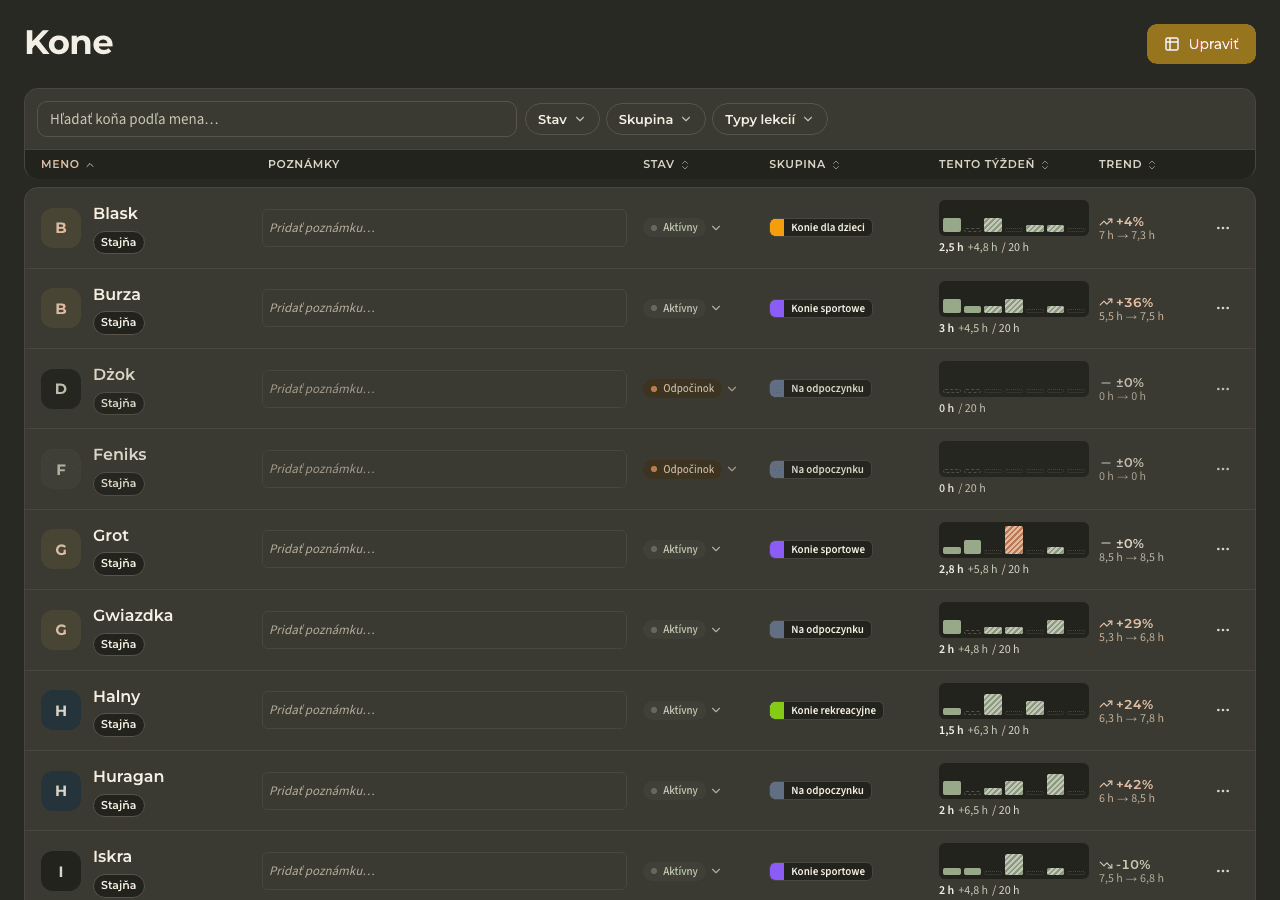Click the Grot avatar icon

pos(61,549)
